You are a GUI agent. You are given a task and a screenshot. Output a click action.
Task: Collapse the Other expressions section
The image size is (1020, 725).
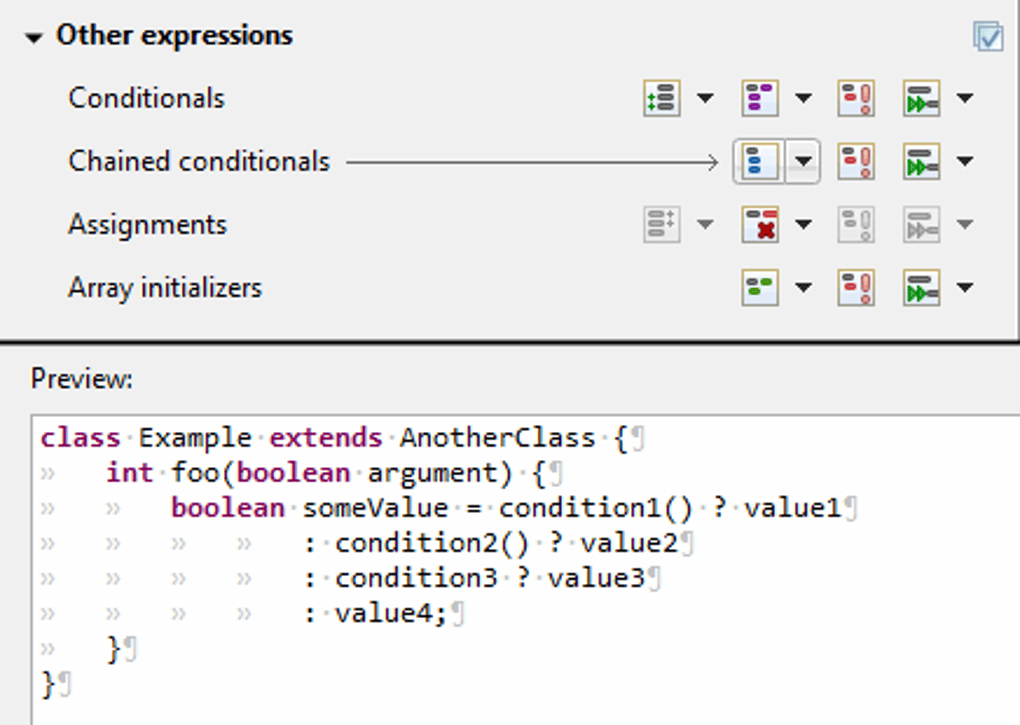[x=35, y=38]
